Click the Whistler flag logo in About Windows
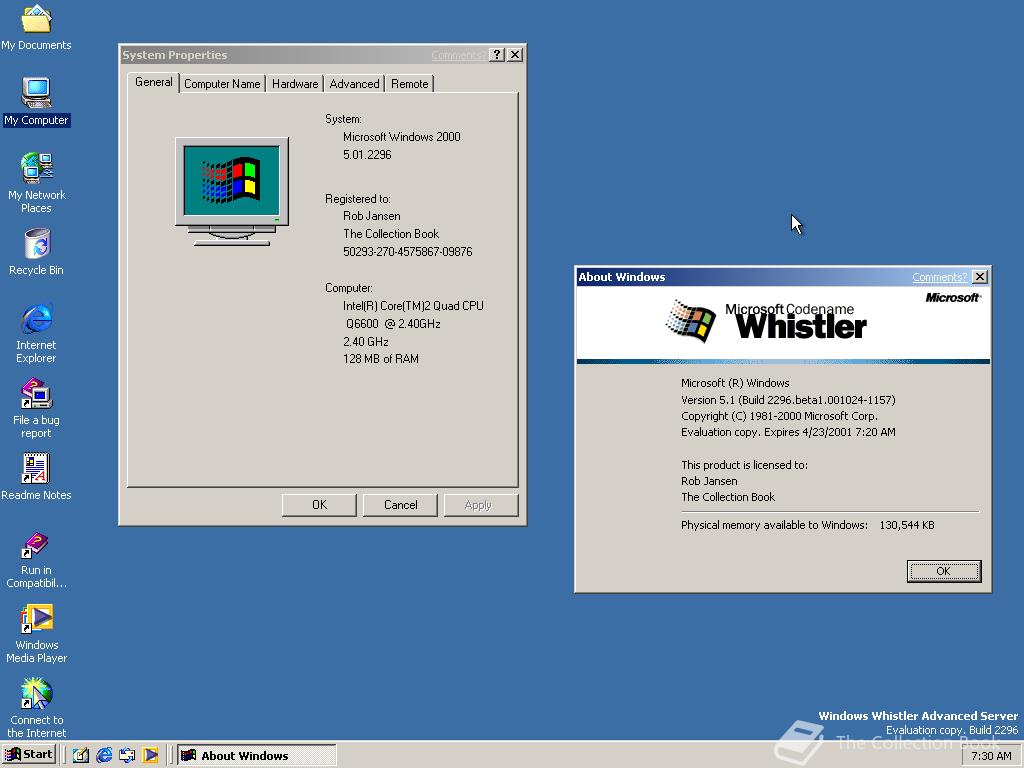The height and width of the screenshot is (768, 1024). tap(690, 321)
